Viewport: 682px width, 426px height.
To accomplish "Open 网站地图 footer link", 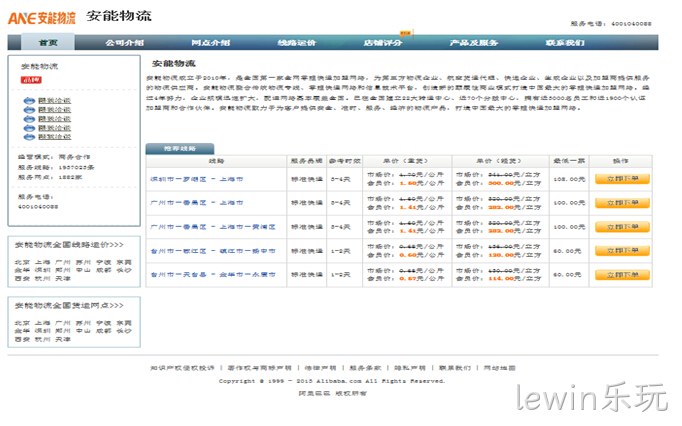I will pyautogui.click(x=500, y=368).
